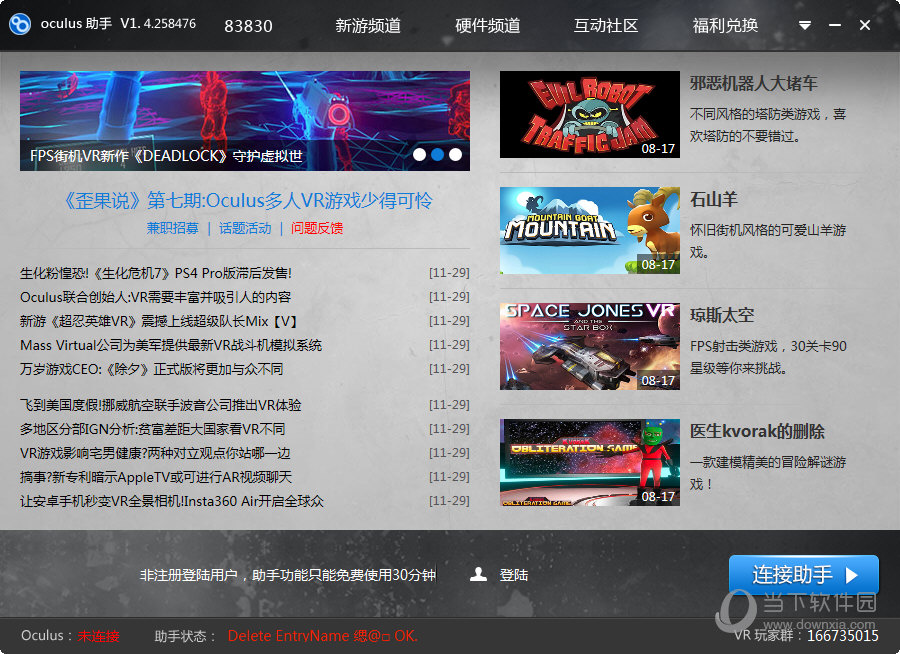Select the second blue banner dot
This screenshot has height=654, width=900.
(x=437, y=154)
